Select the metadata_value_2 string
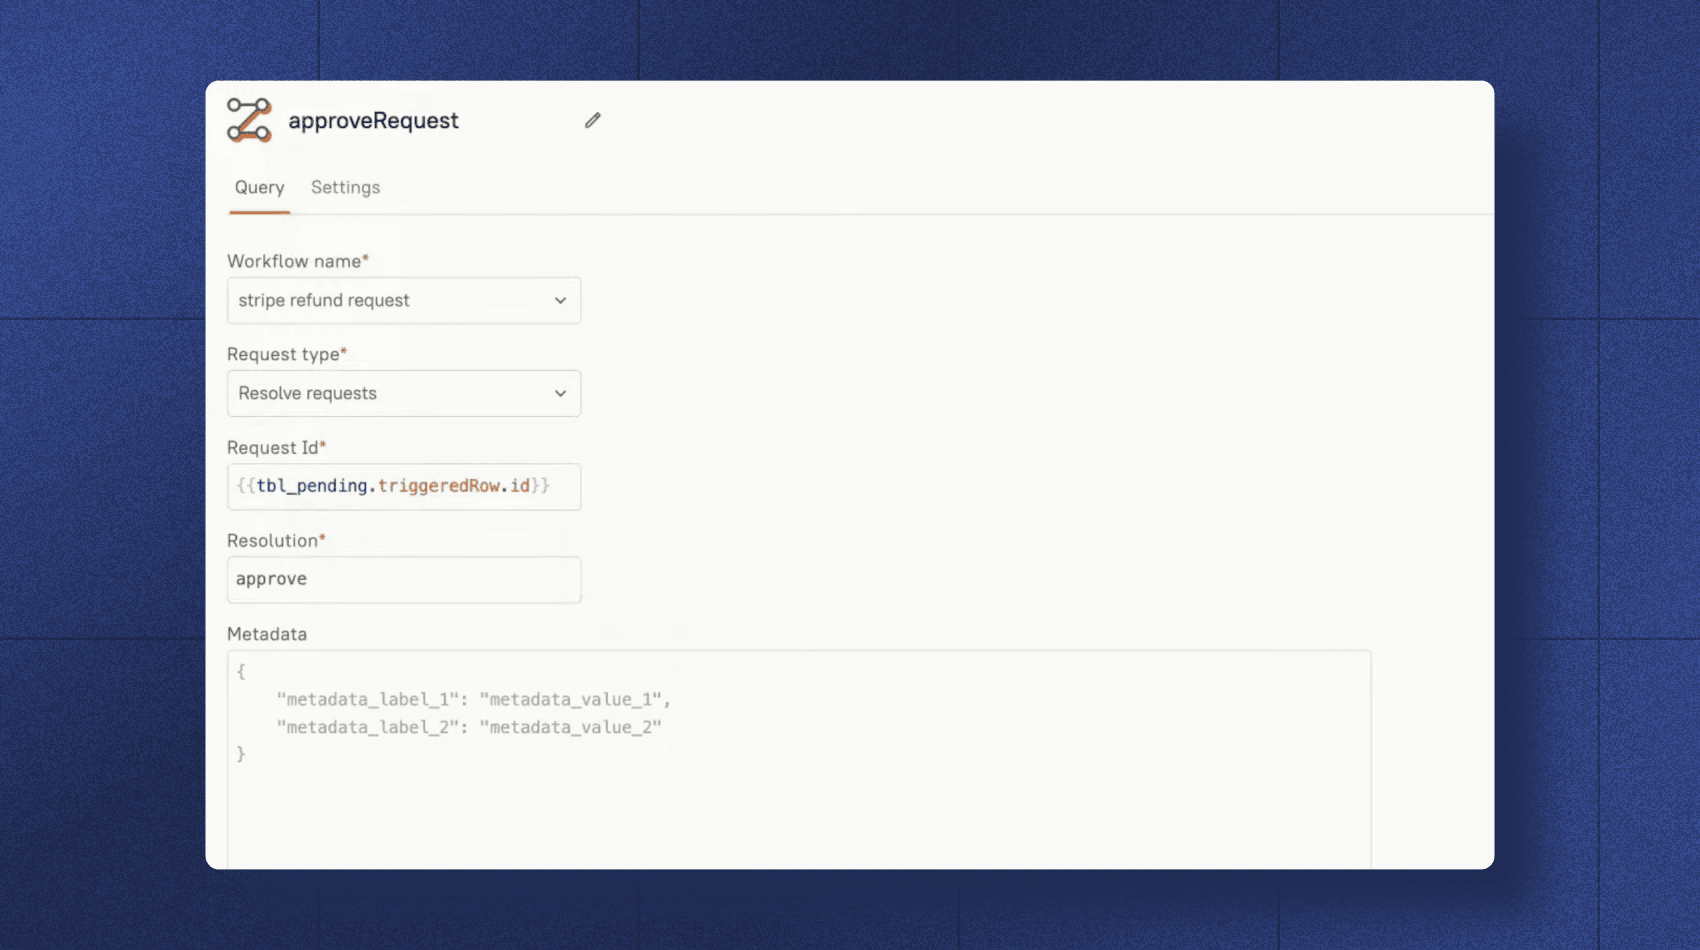Screen dimensions: 1700x950 tap(571, 727)
